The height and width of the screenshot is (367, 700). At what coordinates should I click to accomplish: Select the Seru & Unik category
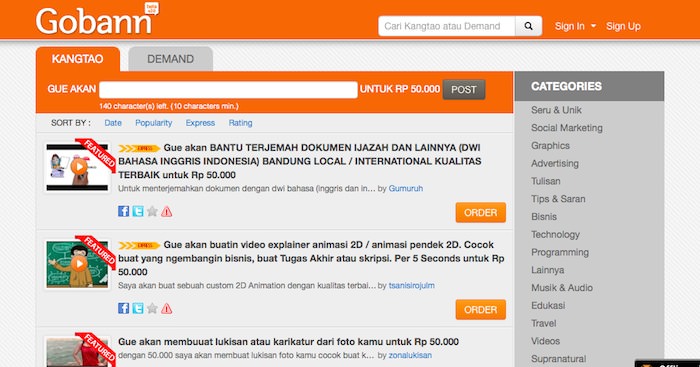[556, 110]
